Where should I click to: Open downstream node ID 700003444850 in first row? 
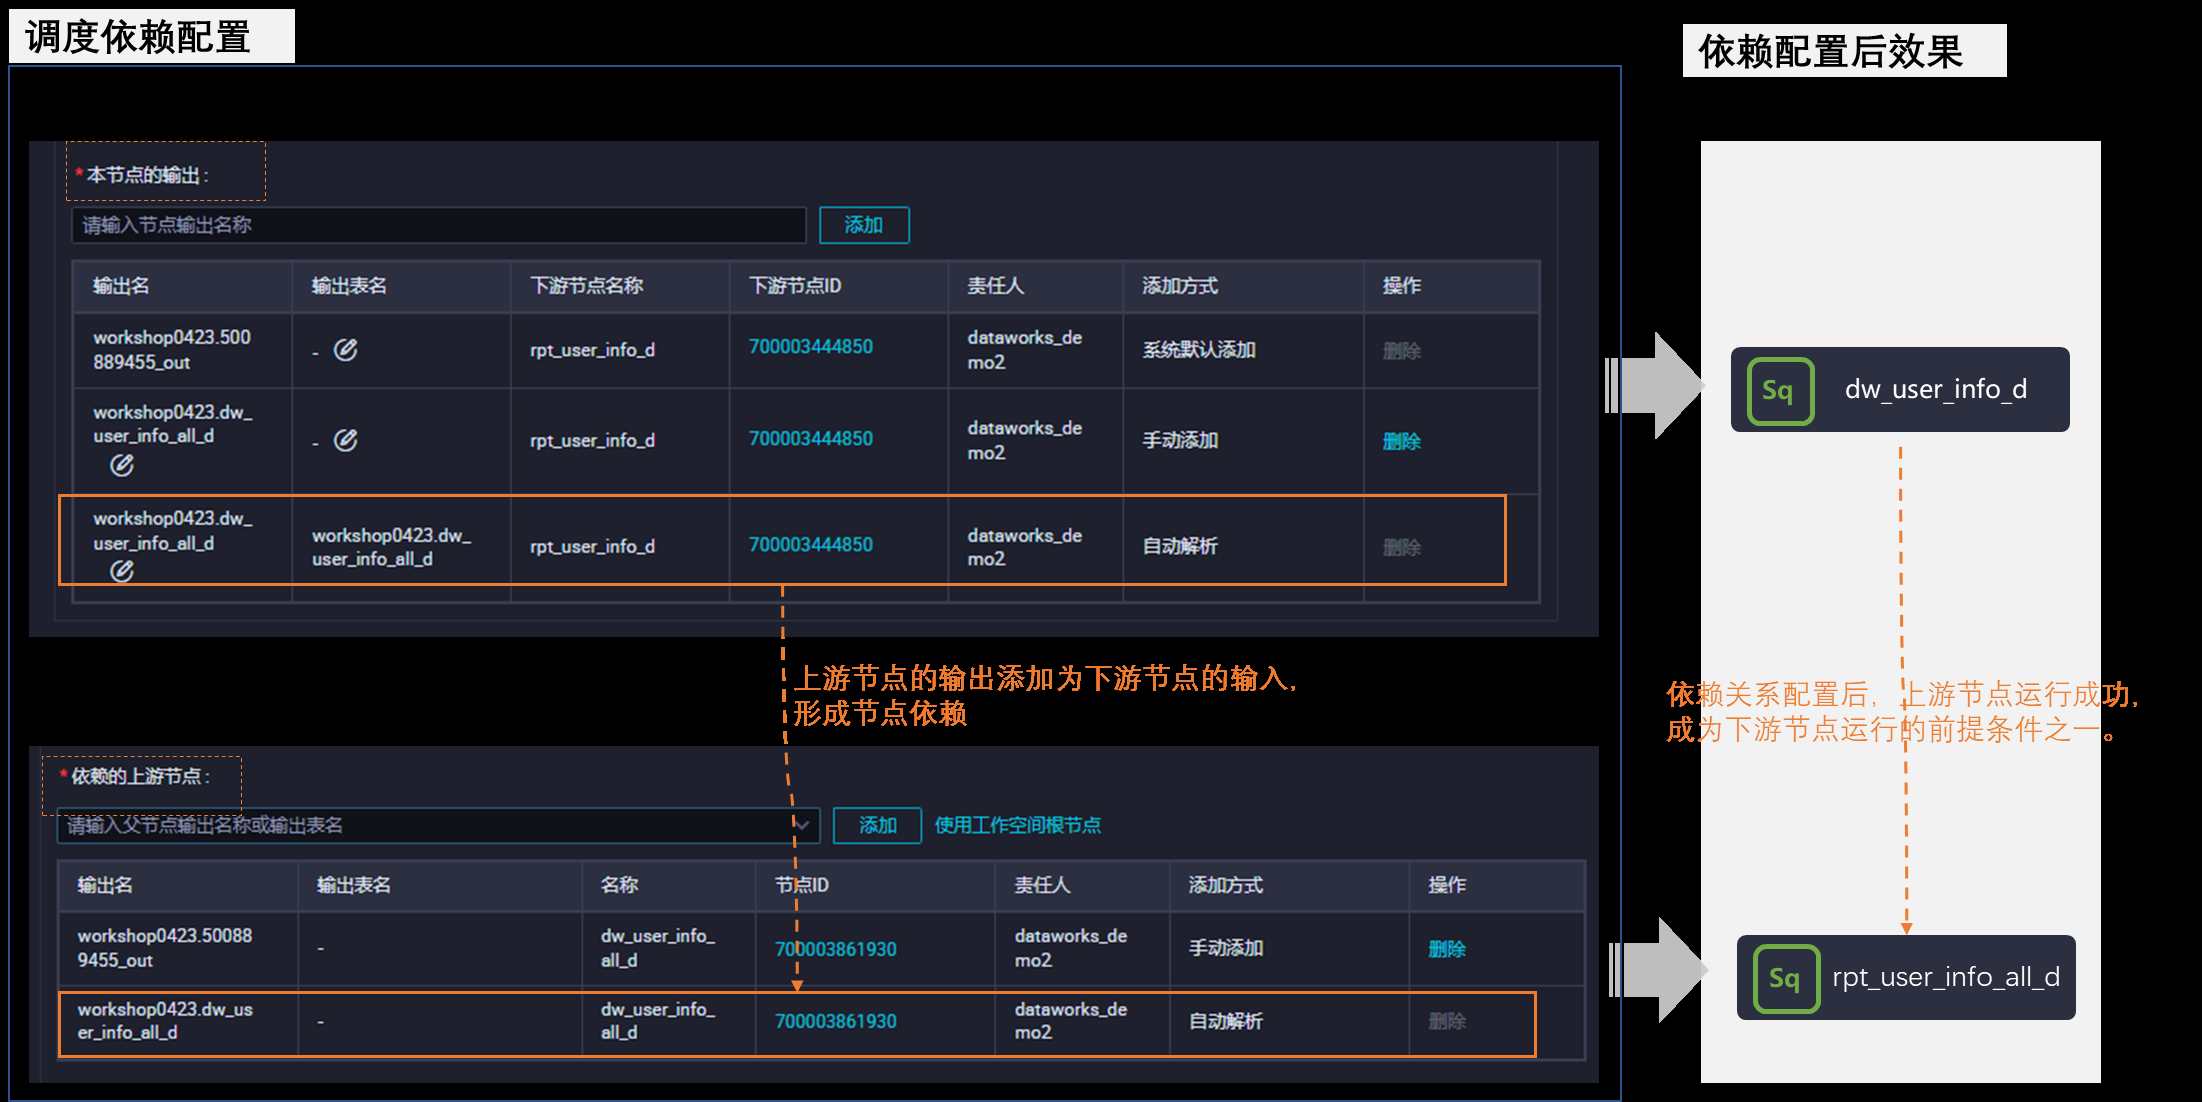point(810,347)
